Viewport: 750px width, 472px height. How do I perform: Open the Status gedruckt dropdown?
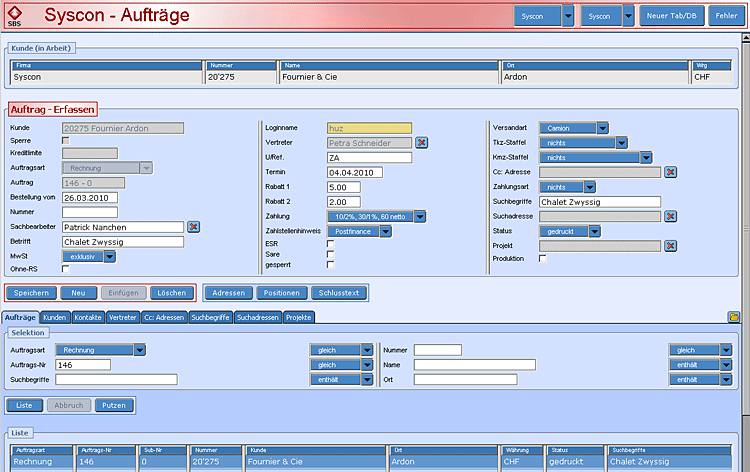click(x=595, y=231)
